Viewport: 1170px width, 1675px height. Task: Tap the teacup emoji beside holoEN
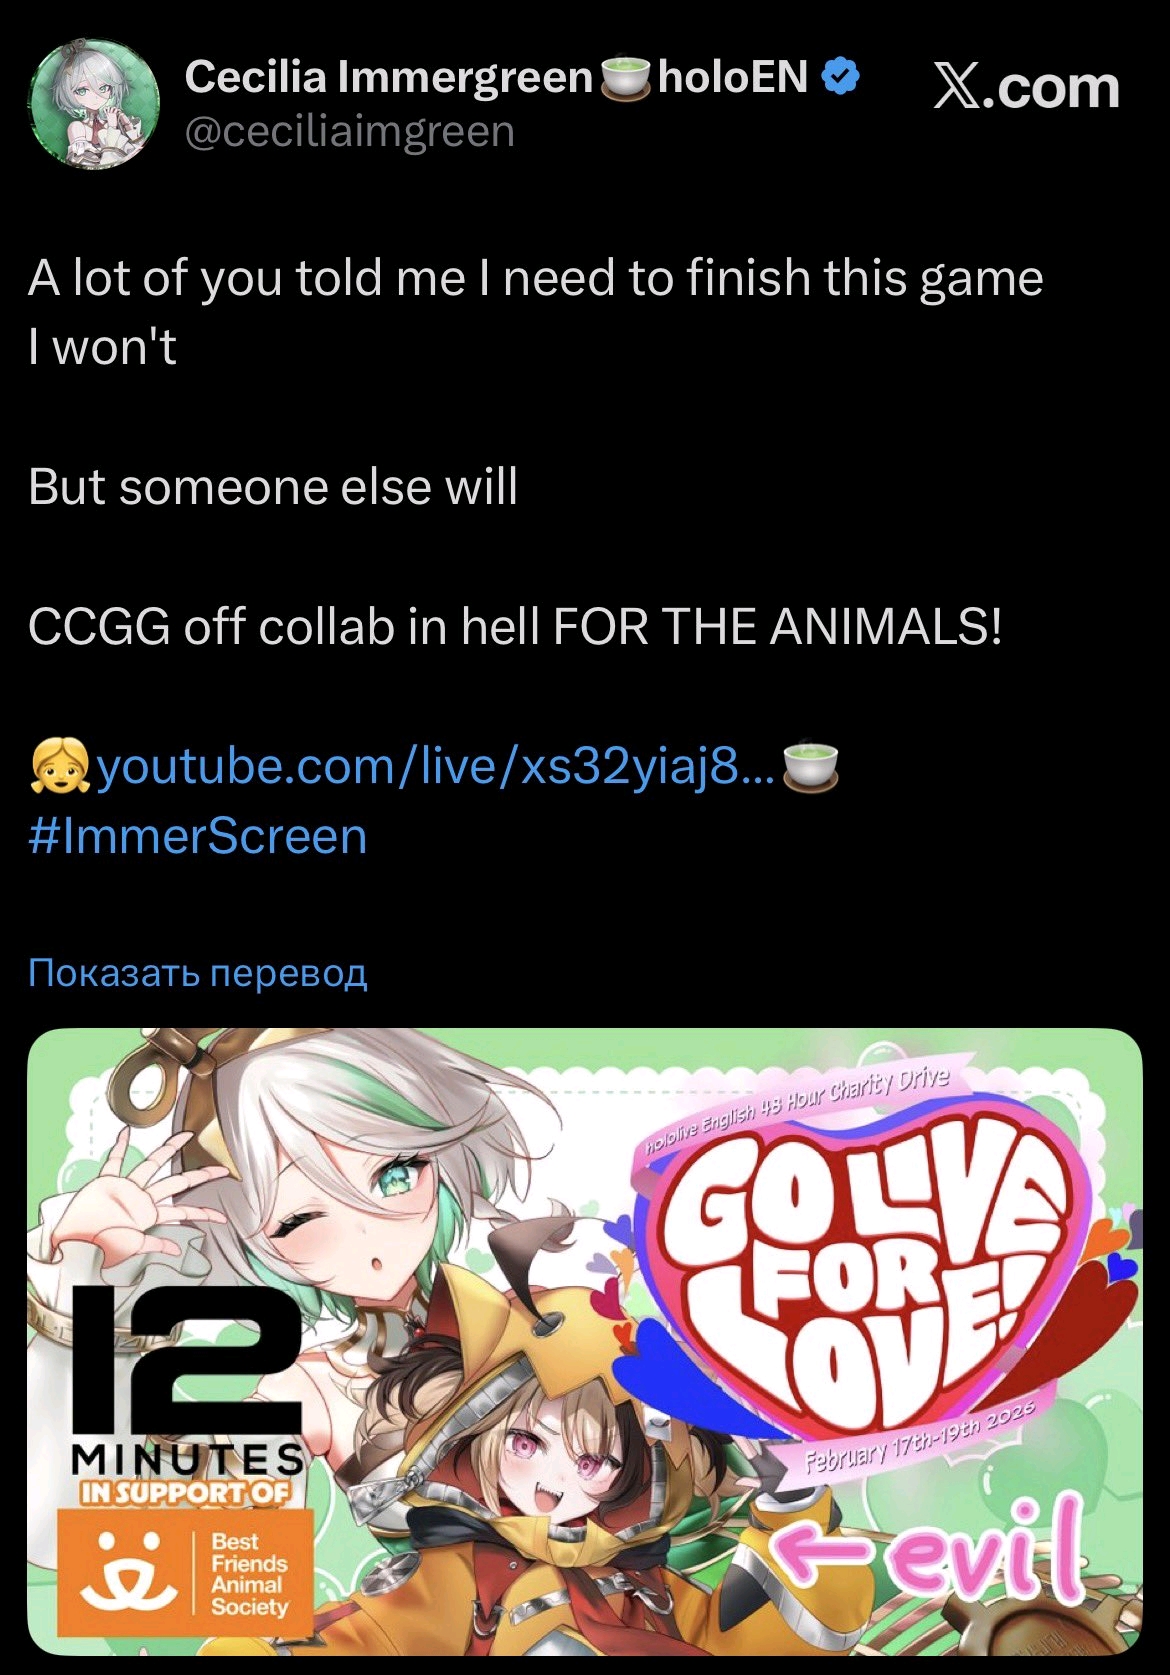(x=625, y=77)
